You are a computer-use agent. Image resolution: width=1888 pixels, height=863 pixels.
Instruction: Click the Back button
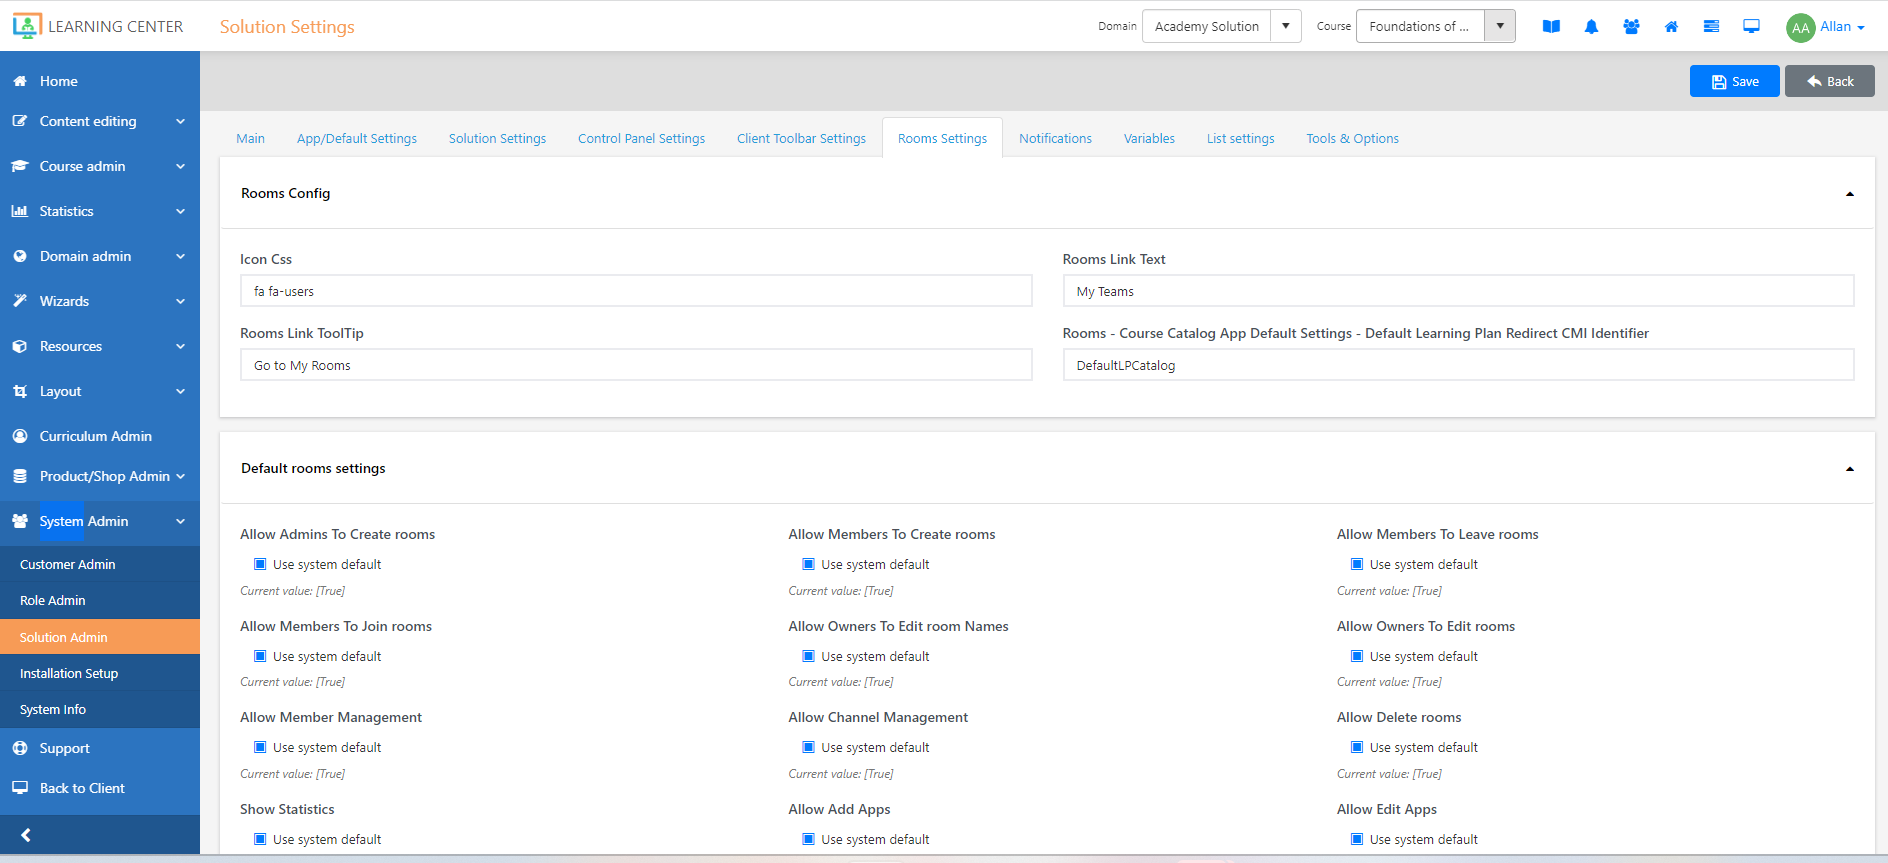(x=1829, y=81)
